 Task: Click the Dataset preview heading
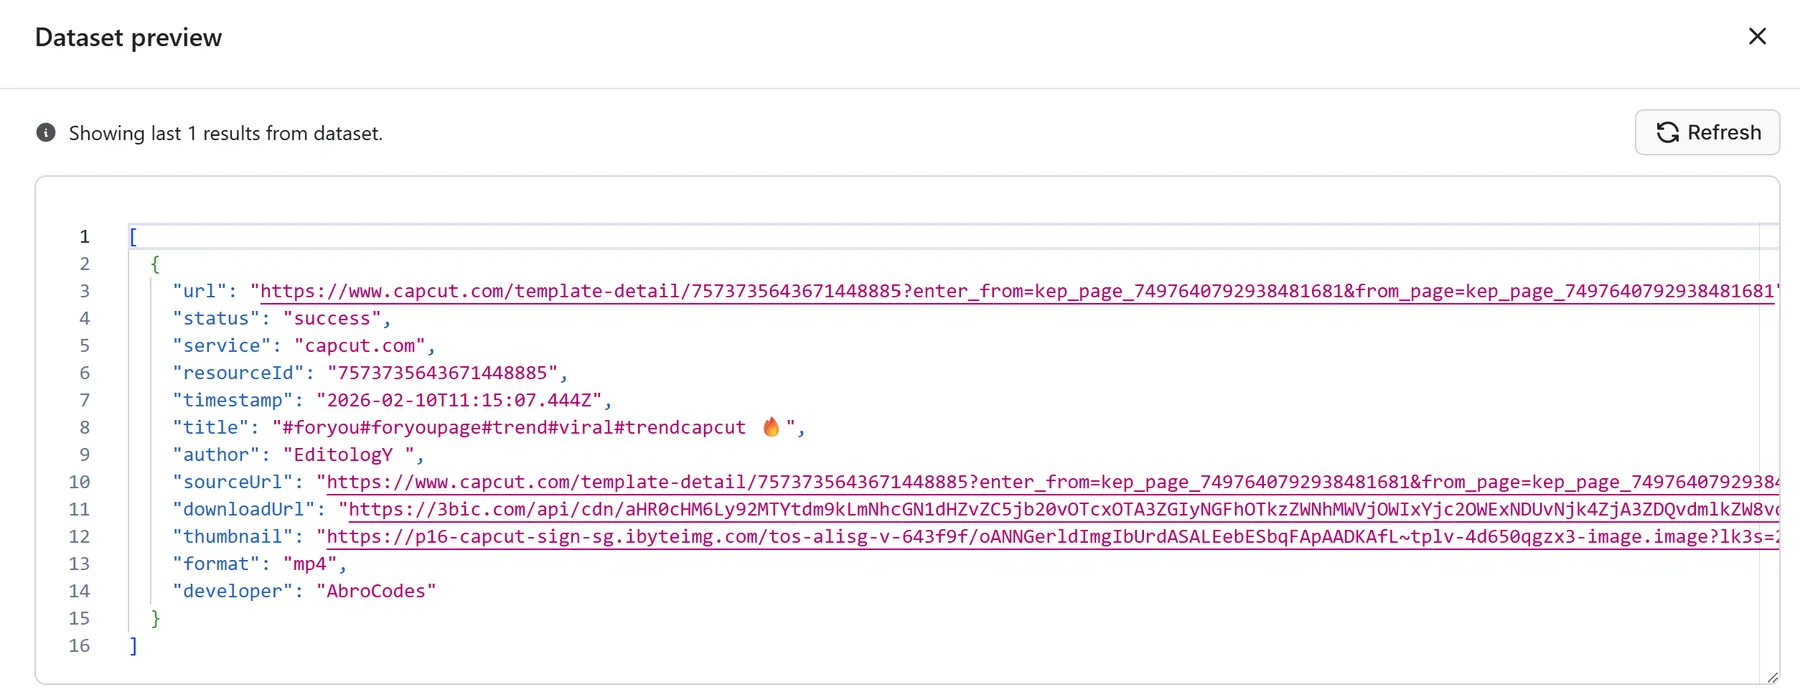click(128, 37)
